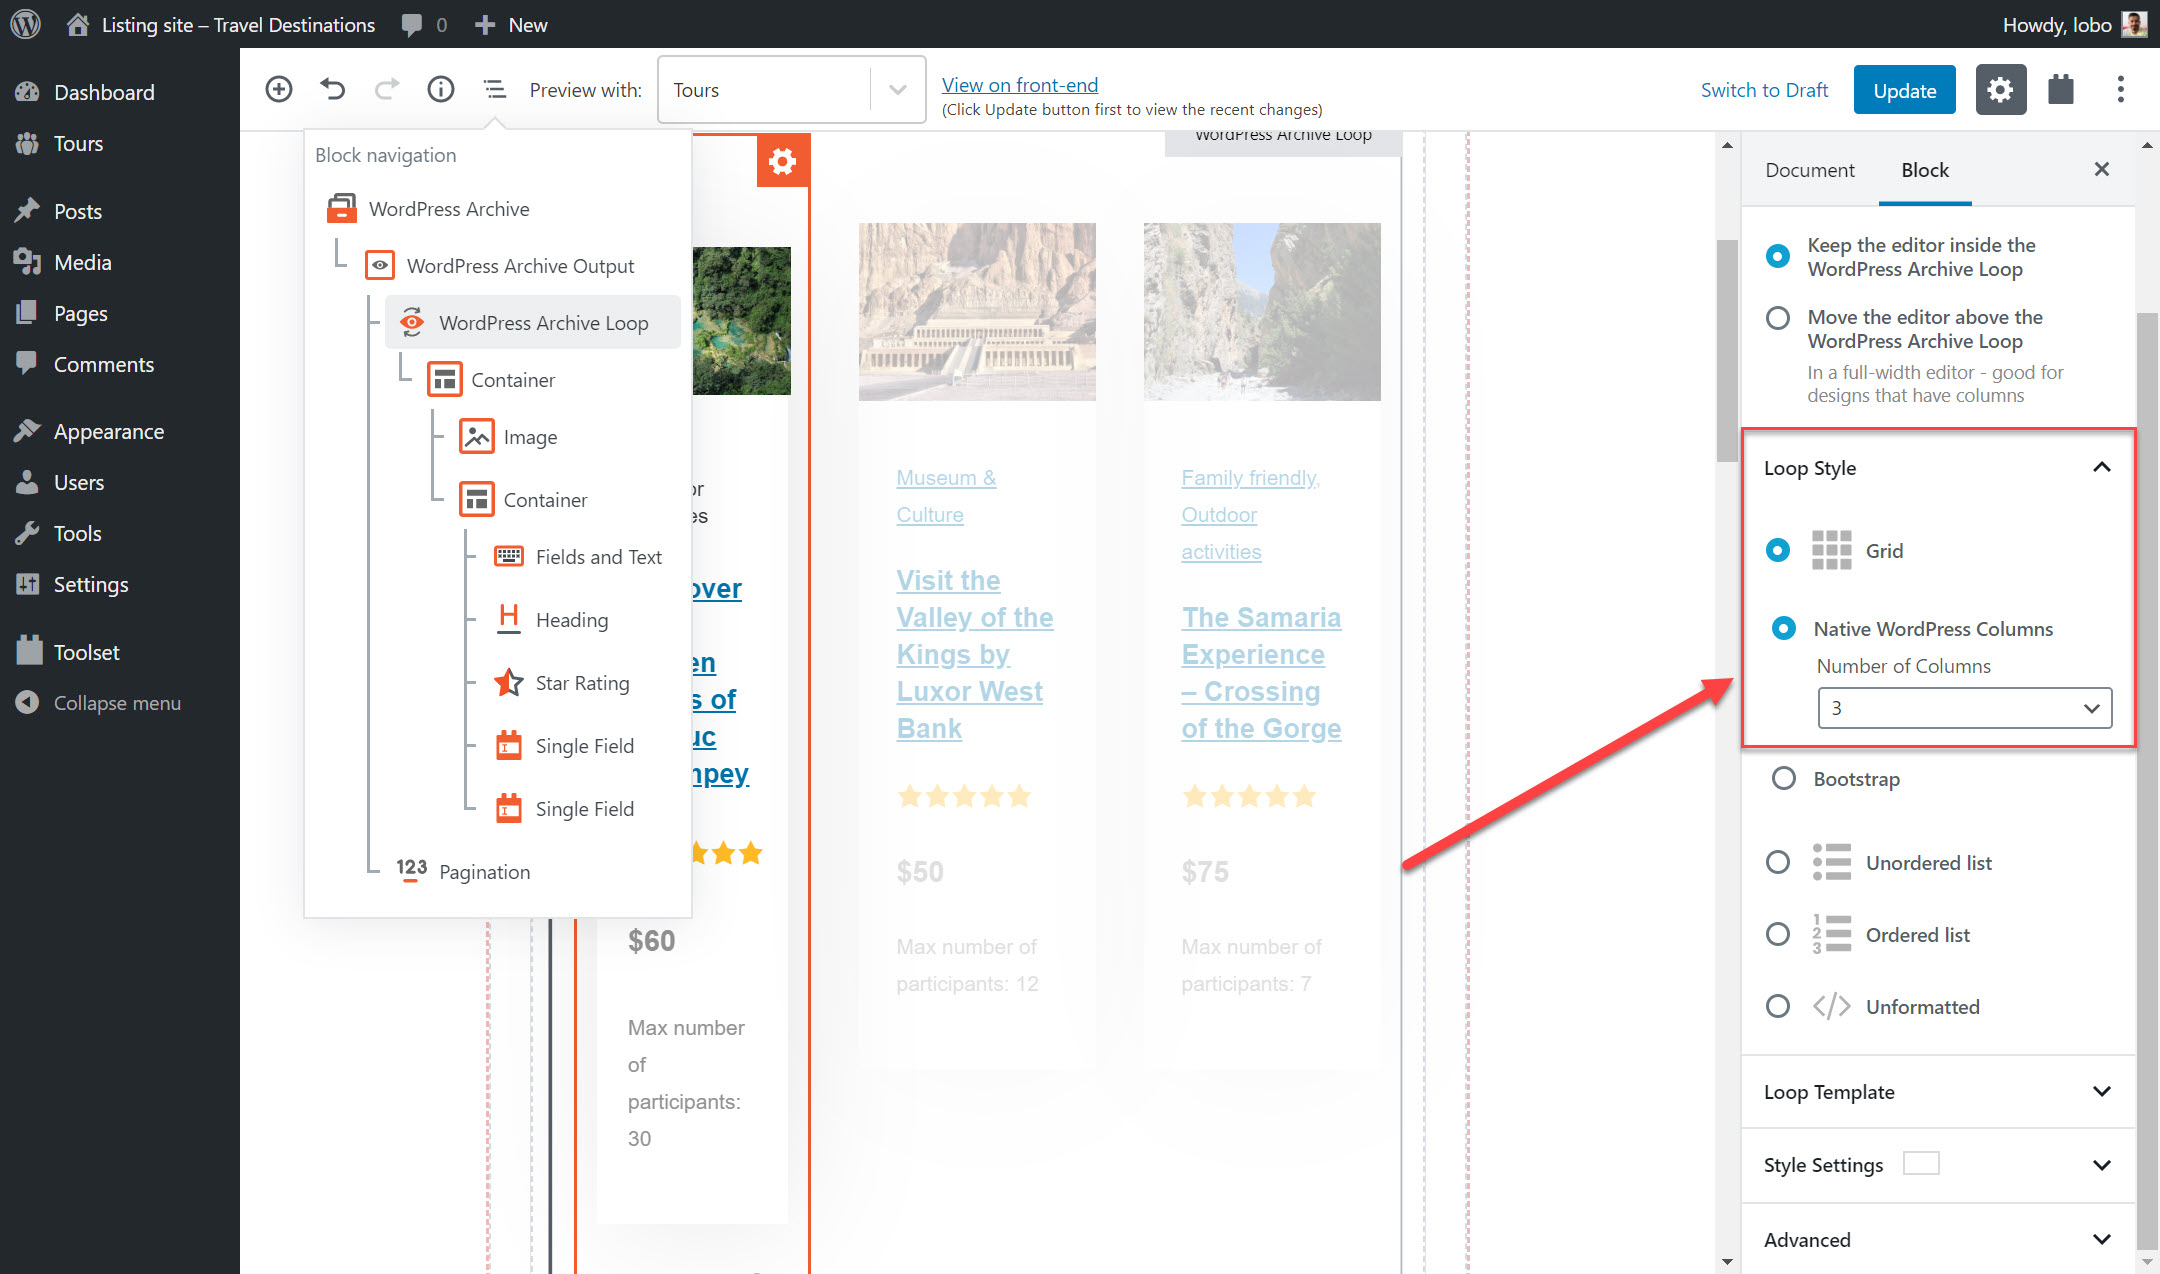Screen dimensions: 2160x1274
Task: Open the Preview with Tours dropdown
Action: 791,90
